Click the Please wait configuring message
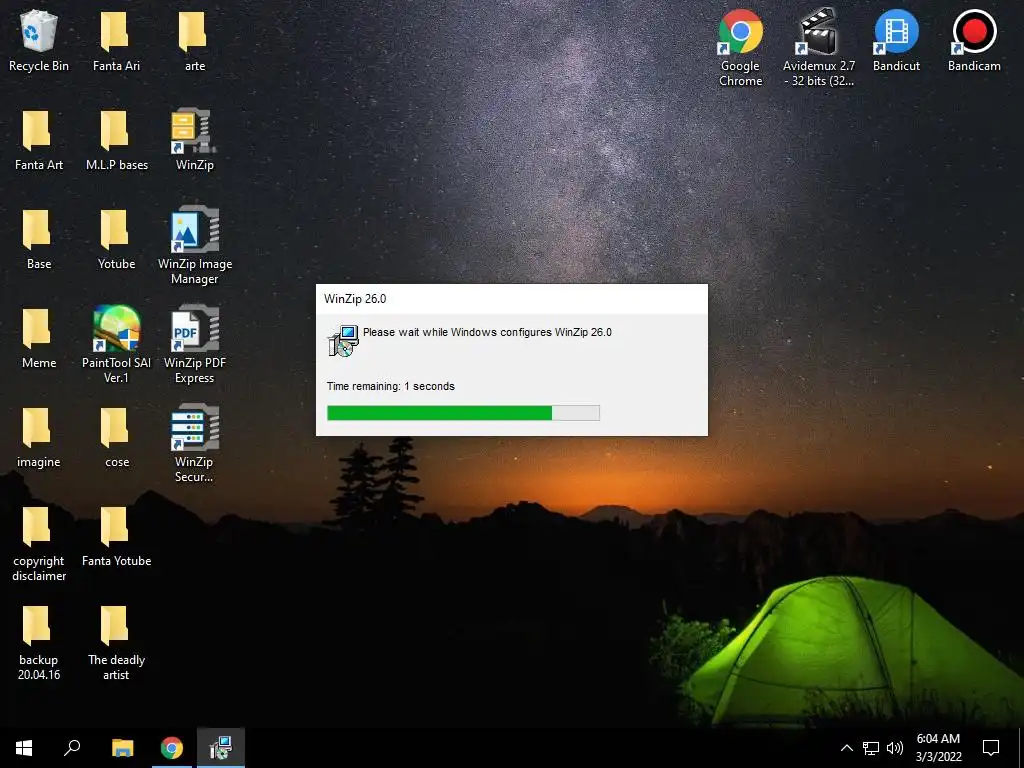This screenshot has width=1024, height=768. 487,332
